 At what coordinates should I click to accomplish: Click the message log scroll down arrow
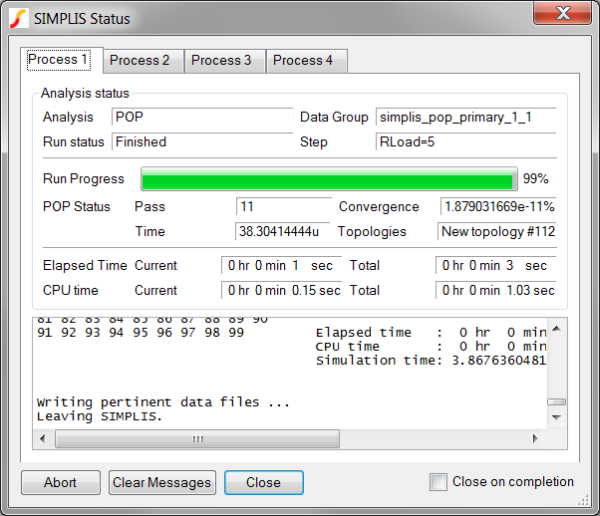(x=557, y=417)
